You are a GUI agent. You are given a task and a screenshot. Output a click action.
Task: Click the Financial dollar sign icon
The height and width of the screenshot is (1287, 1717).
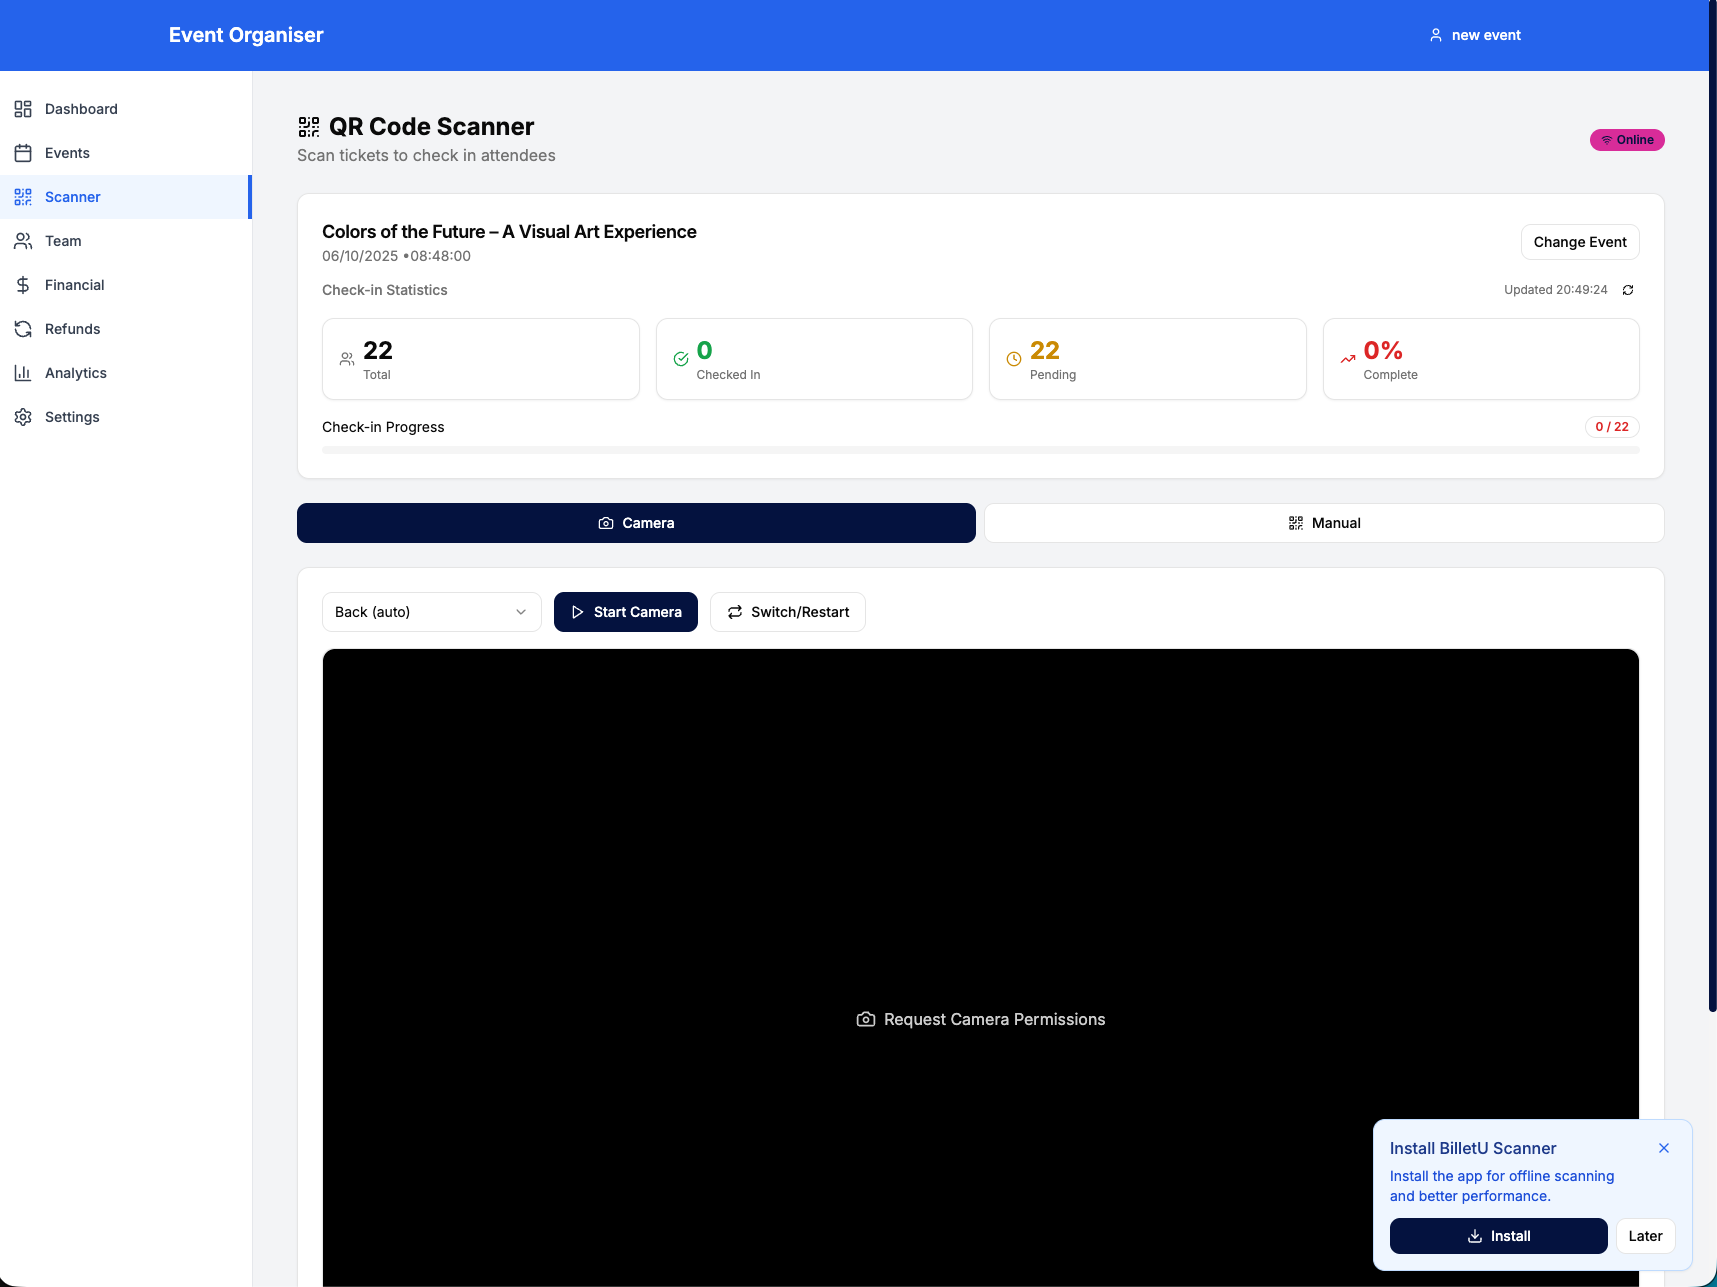click(23, 285)
